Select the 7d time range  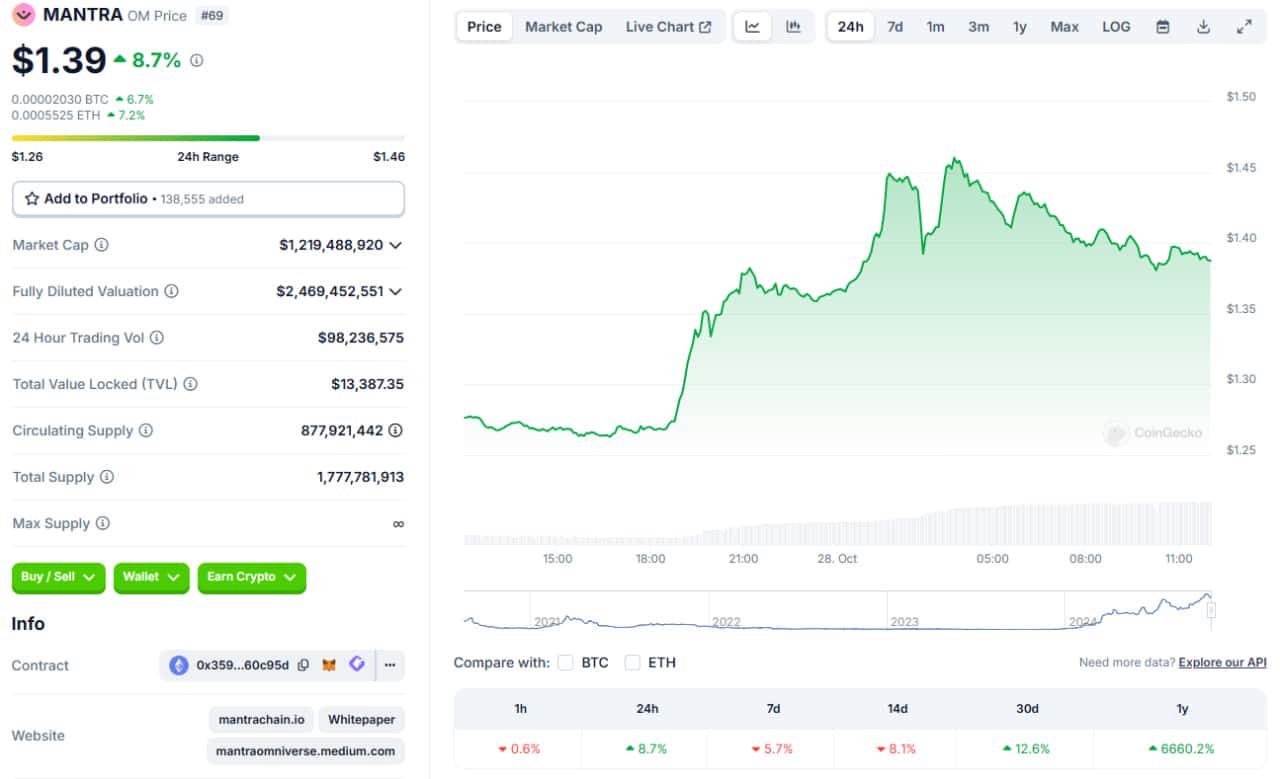(895, 27)
